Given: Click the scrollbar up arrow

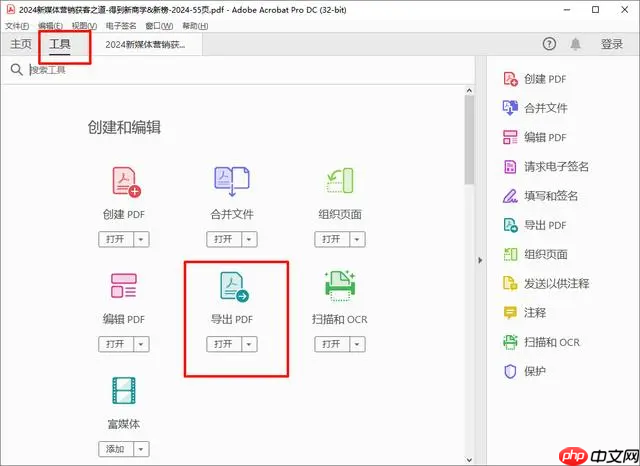Looking at the screenshot, I should (469, 91).
